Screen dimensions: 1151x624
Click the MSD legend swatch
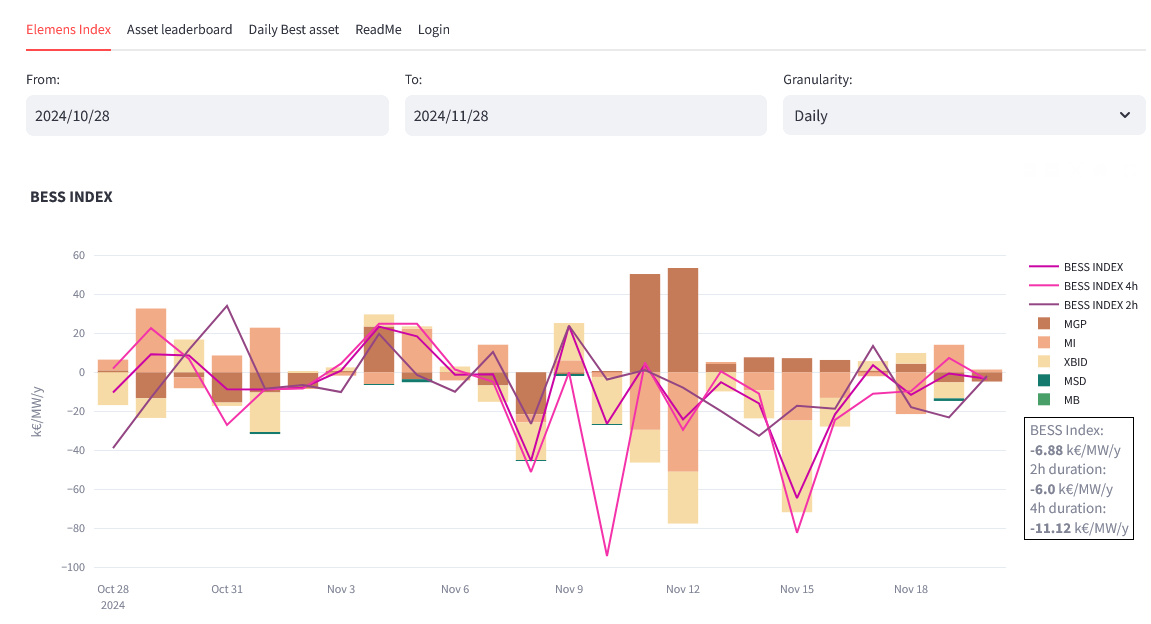coord(1044,381)
